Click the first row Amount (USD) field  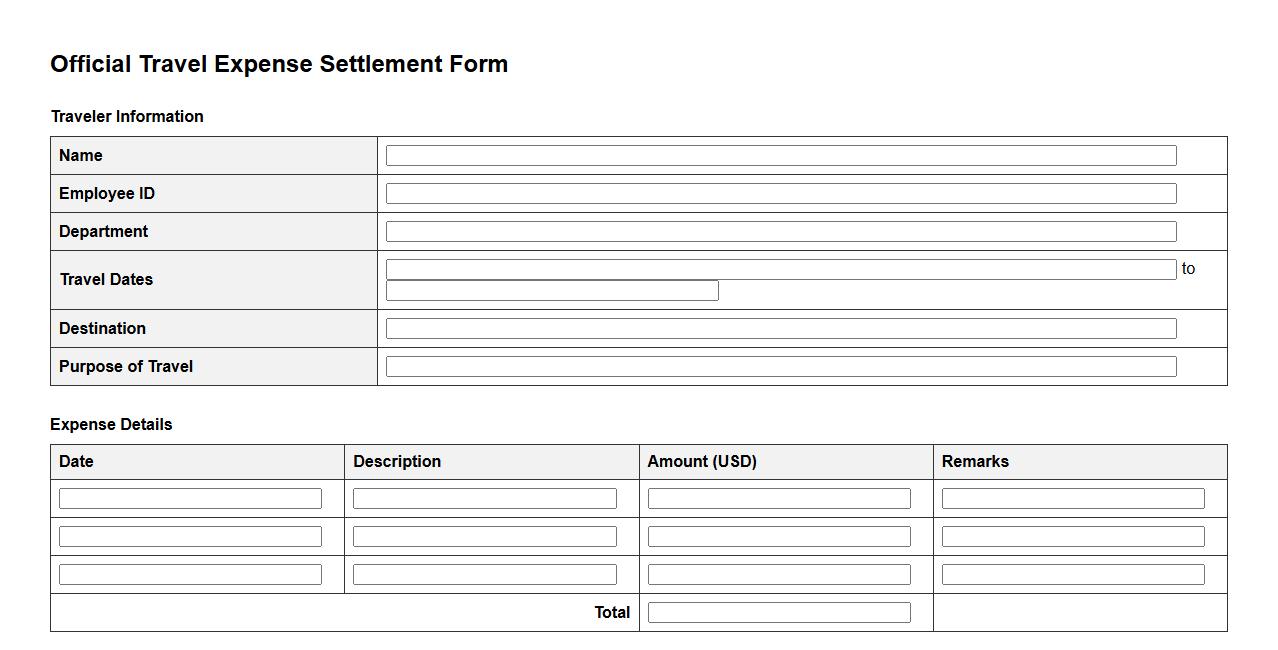click(x=779, y=499)
